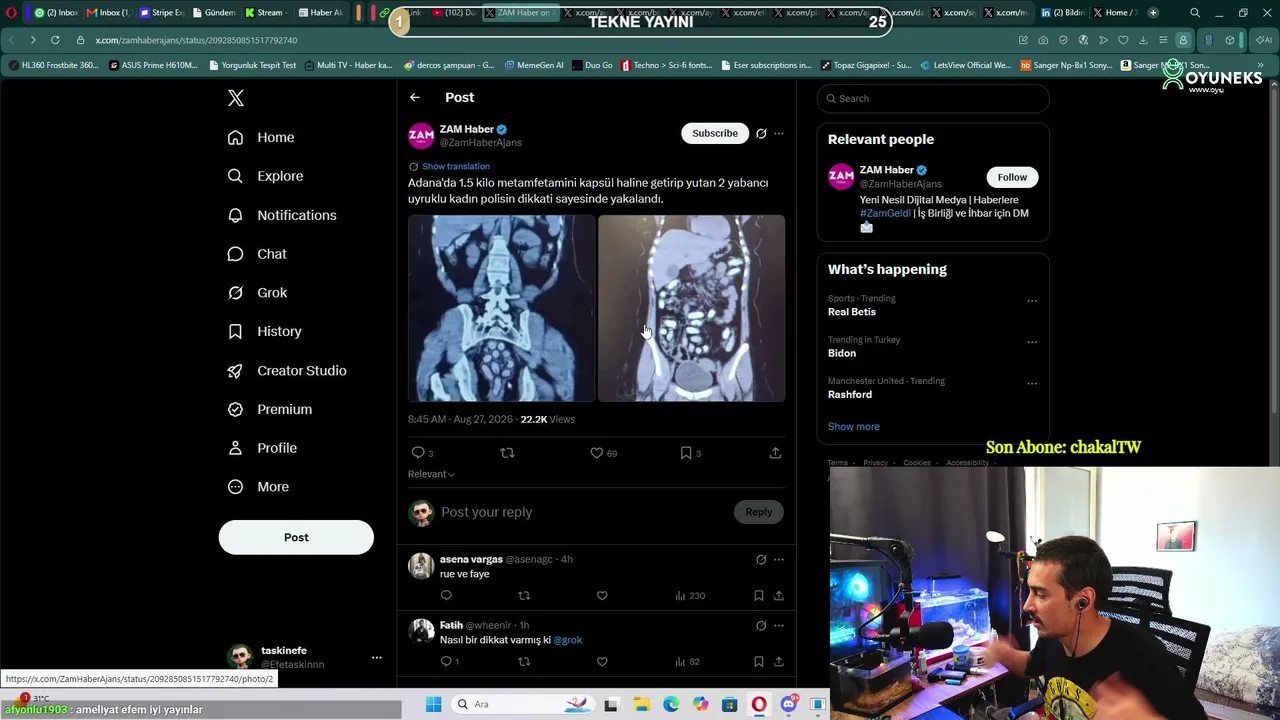
Task: Open options for Bidon trend
Action: click(1032, 342)
